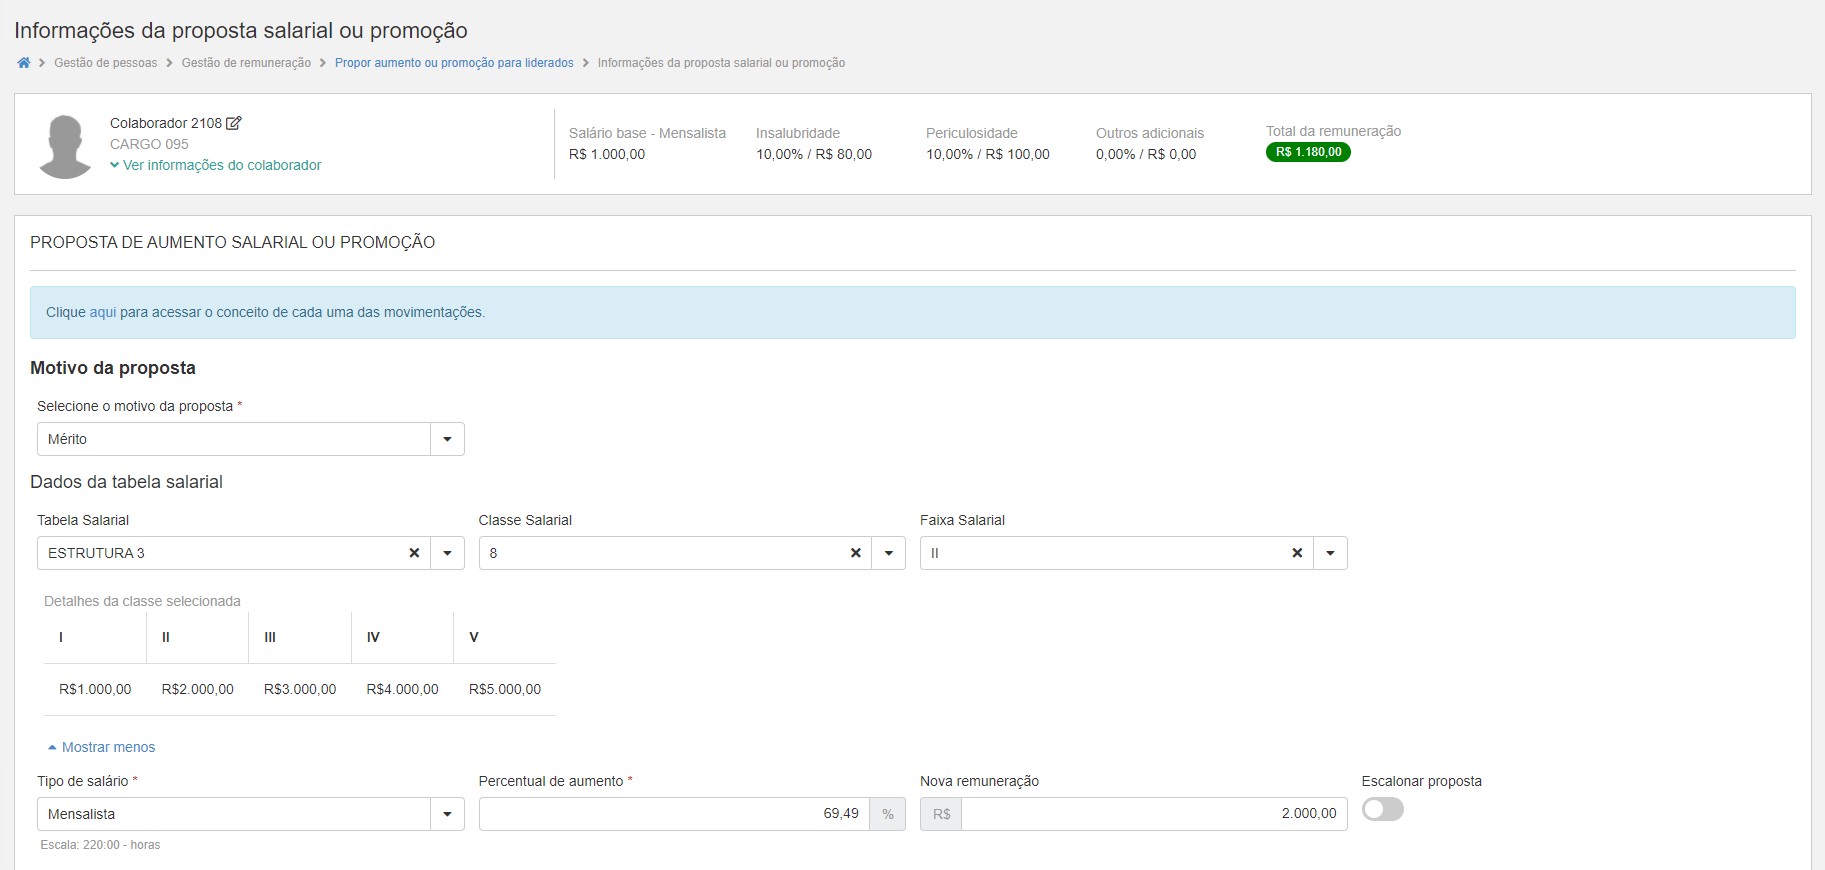Select the R$2.000,00 cell under range II
This screenshot has height=870, width=1825.
[198, 689]
